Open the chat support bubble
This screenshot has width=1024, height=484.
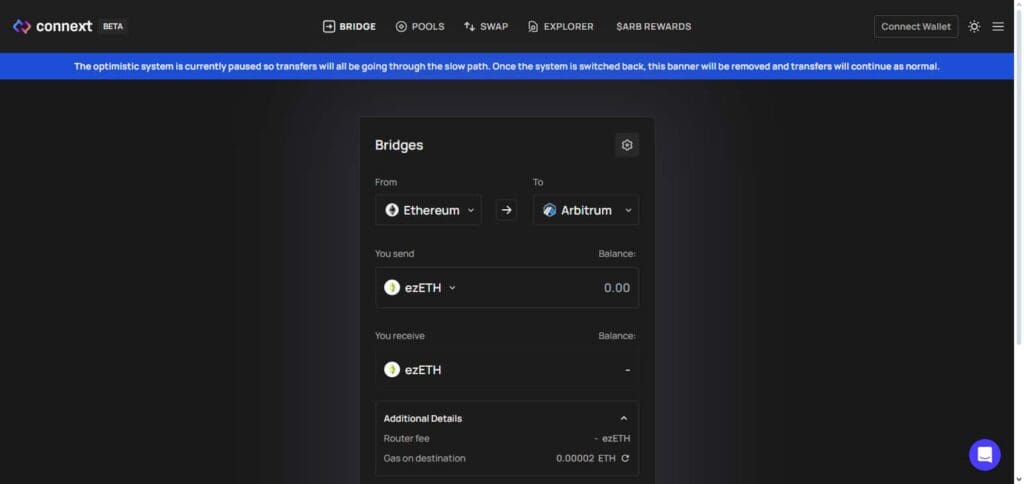pos(984,455)
